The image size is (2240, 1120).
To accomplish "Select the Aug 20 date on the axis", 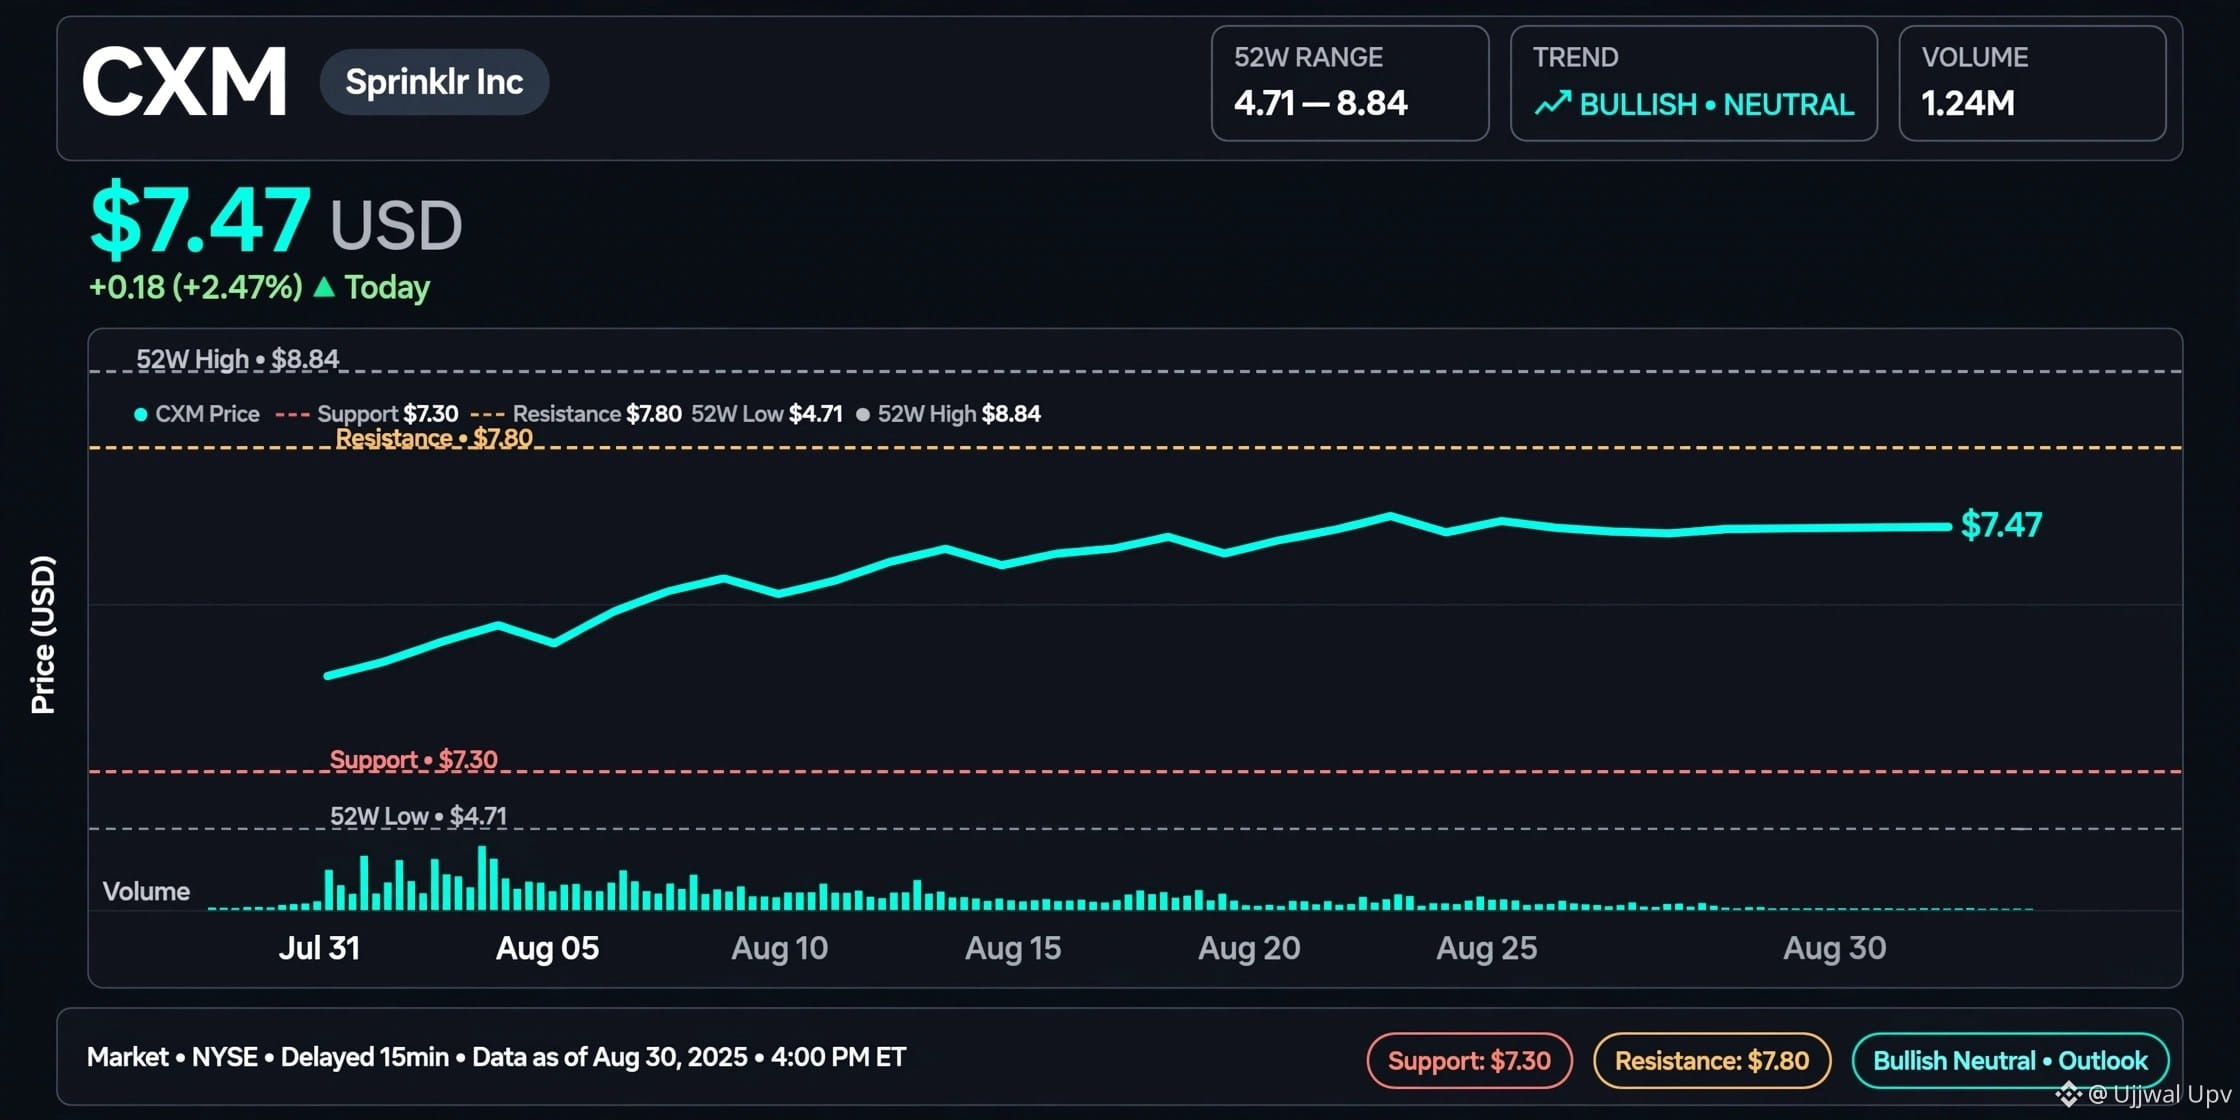I will point(1250,948).
